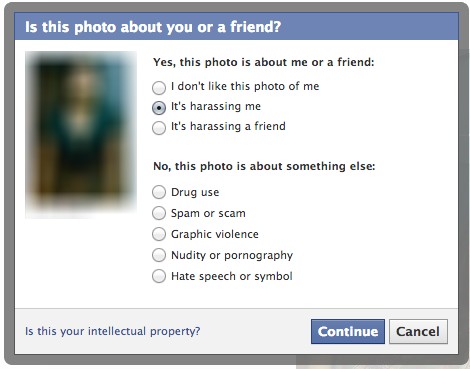Viewport: 470px width, 369px height.
Task: Click the "It's harassing a friend" label text
Action: [x=228, y=126]
